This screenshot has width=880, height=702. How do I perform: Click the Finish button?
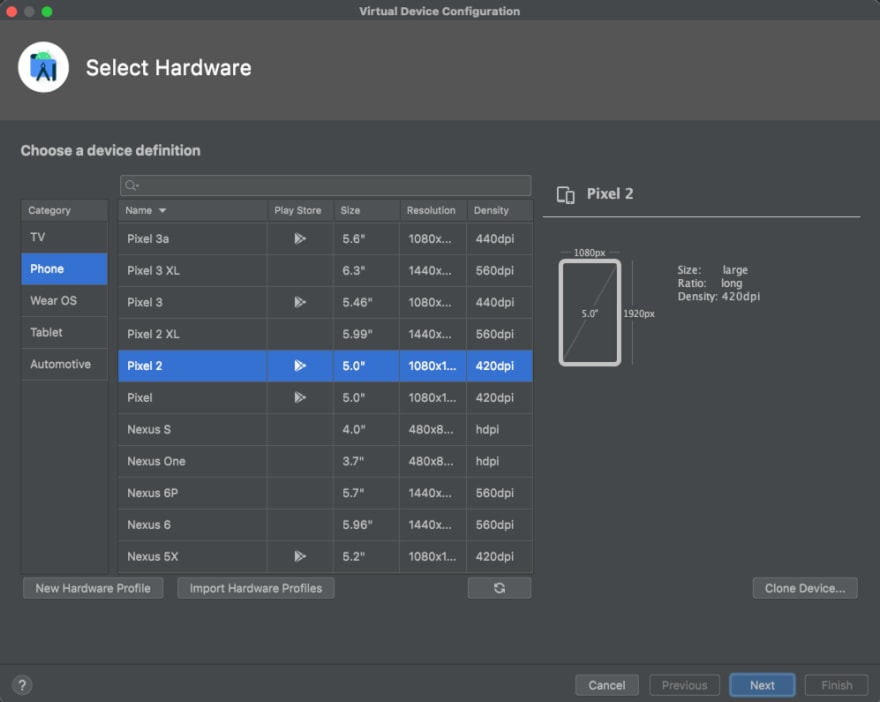pyautogui.click(x=837, y=685)
